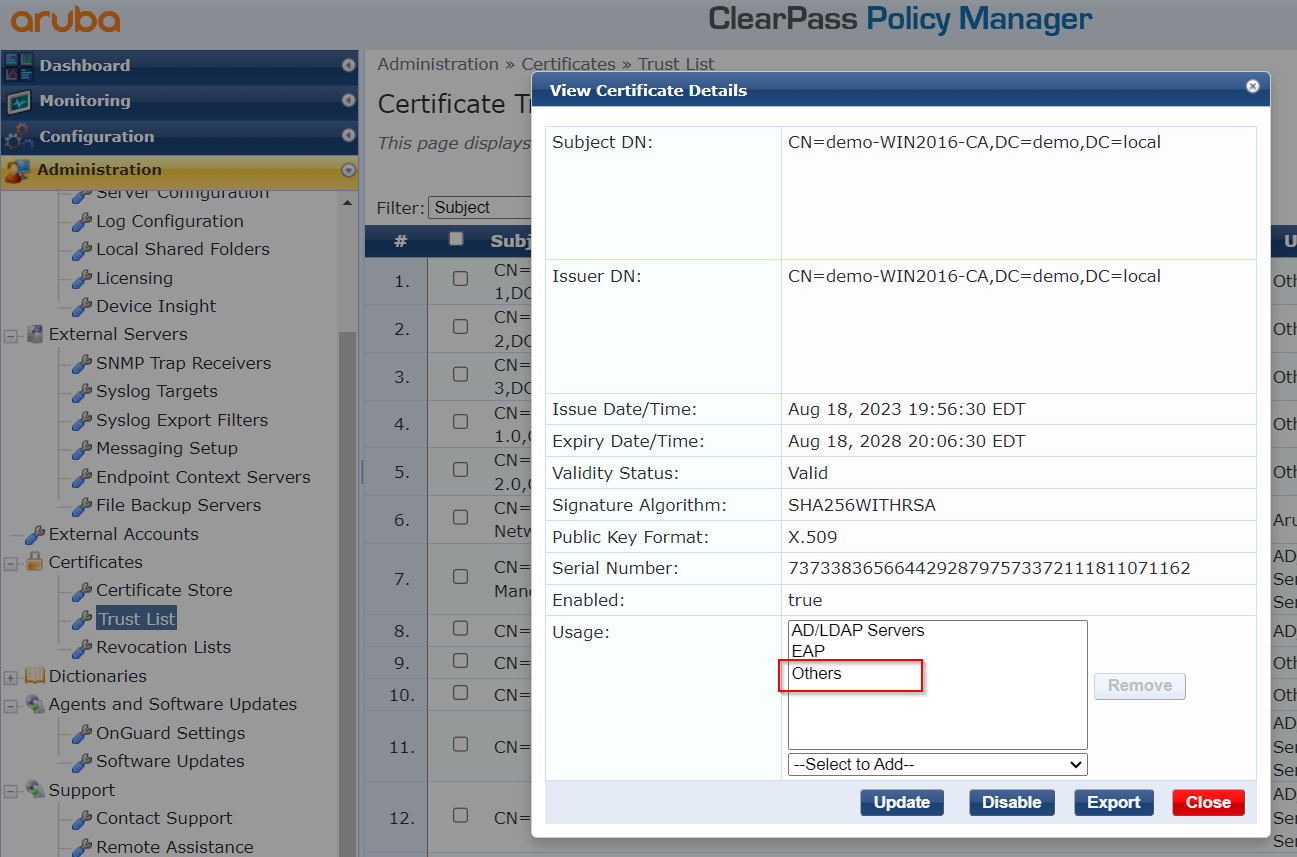The image size is (1297, 857).
Task: Click the red Close button
Action: 1208,802
